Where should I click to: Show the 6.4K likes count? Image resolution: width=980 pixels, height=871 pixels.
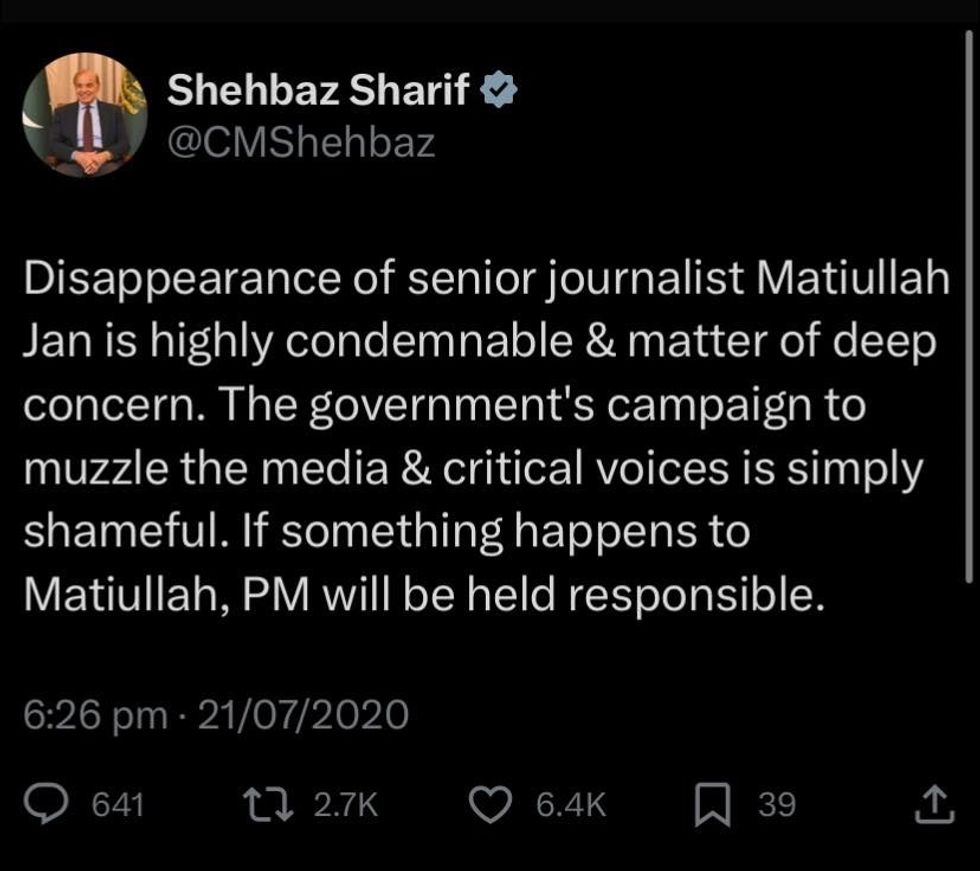(x=571, y=805)
